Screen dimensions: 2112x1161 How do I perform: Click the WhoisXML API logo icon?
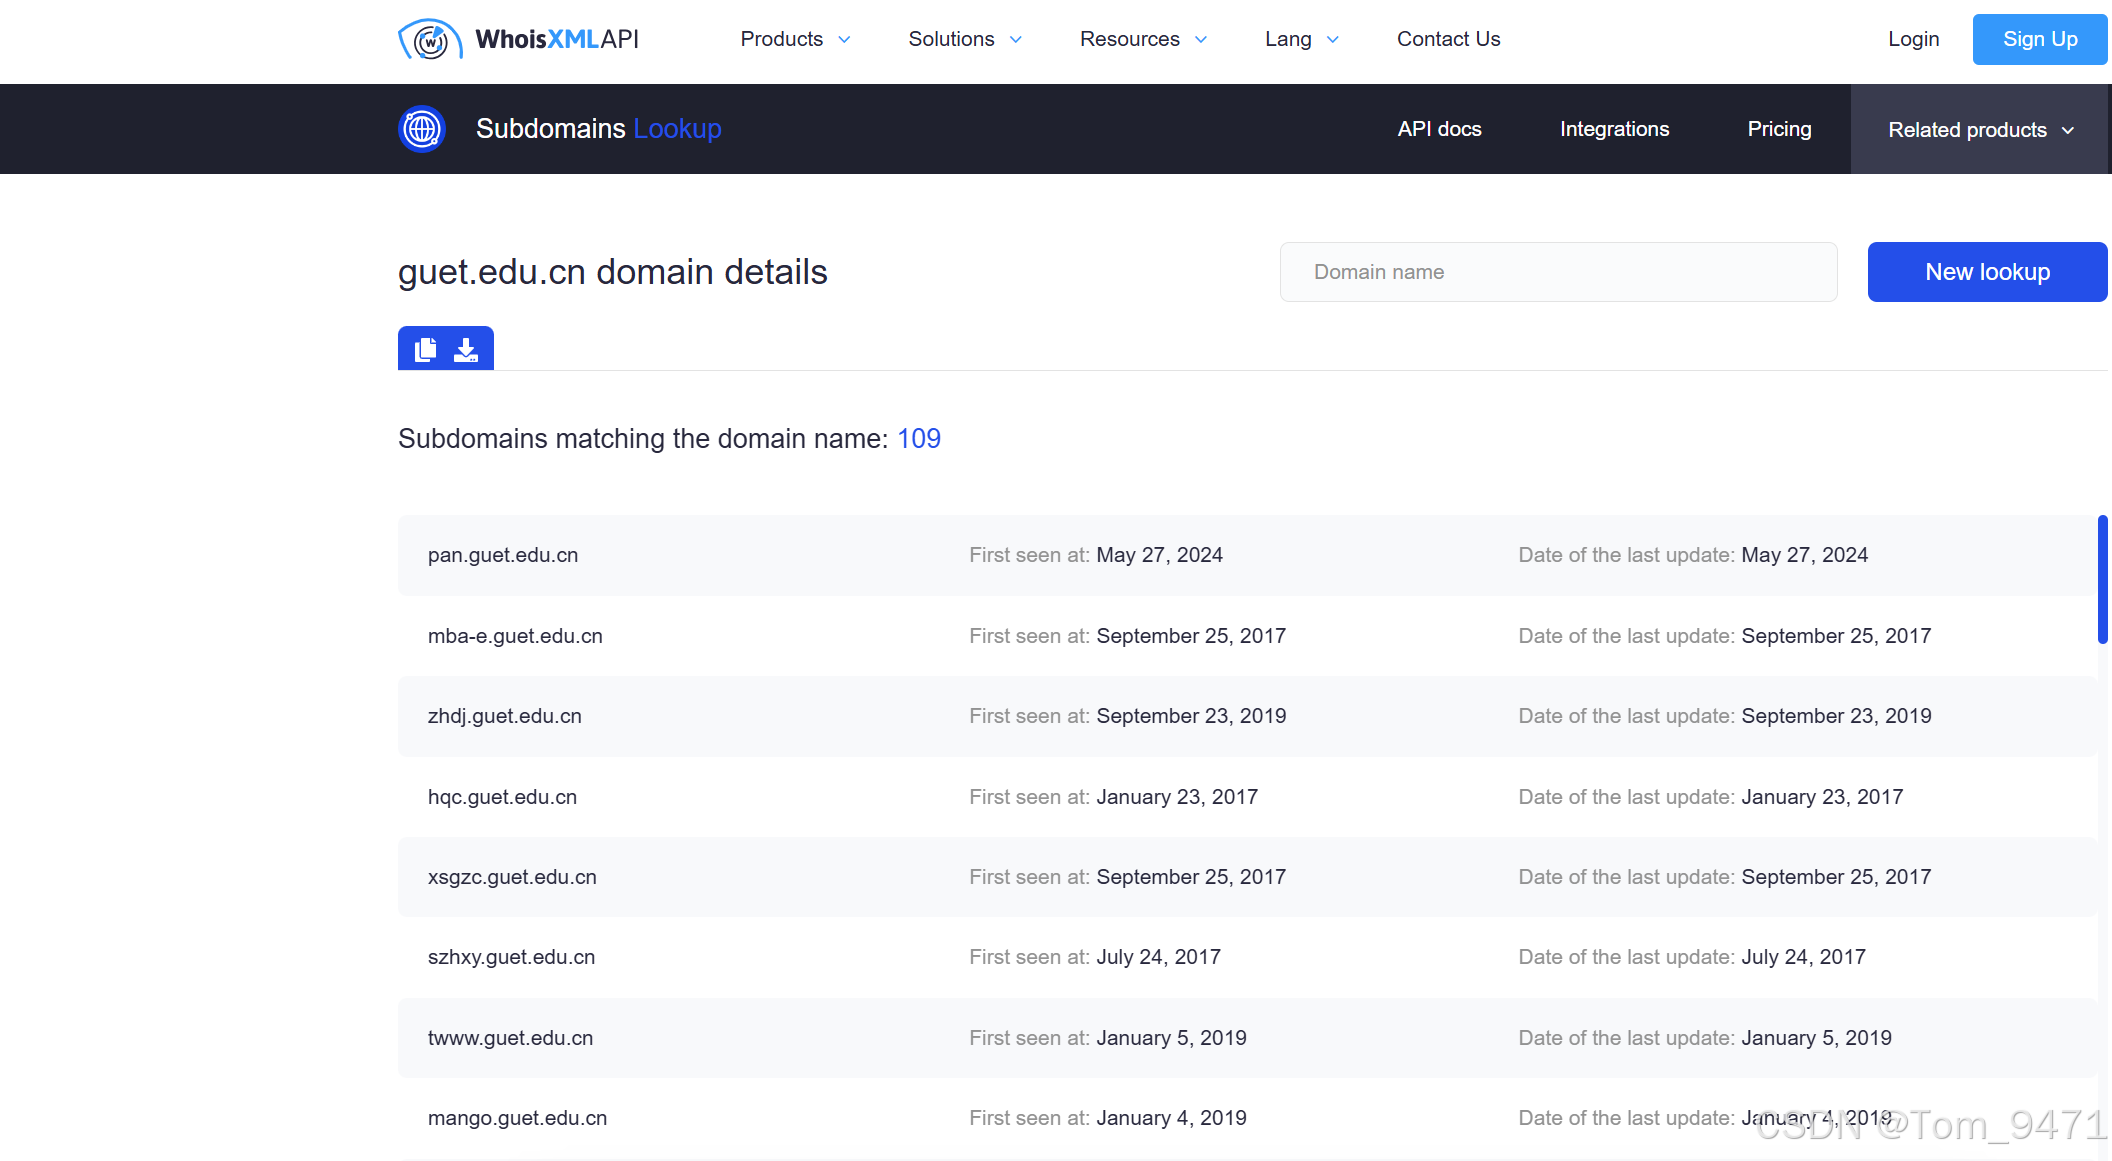coord(430,40)
